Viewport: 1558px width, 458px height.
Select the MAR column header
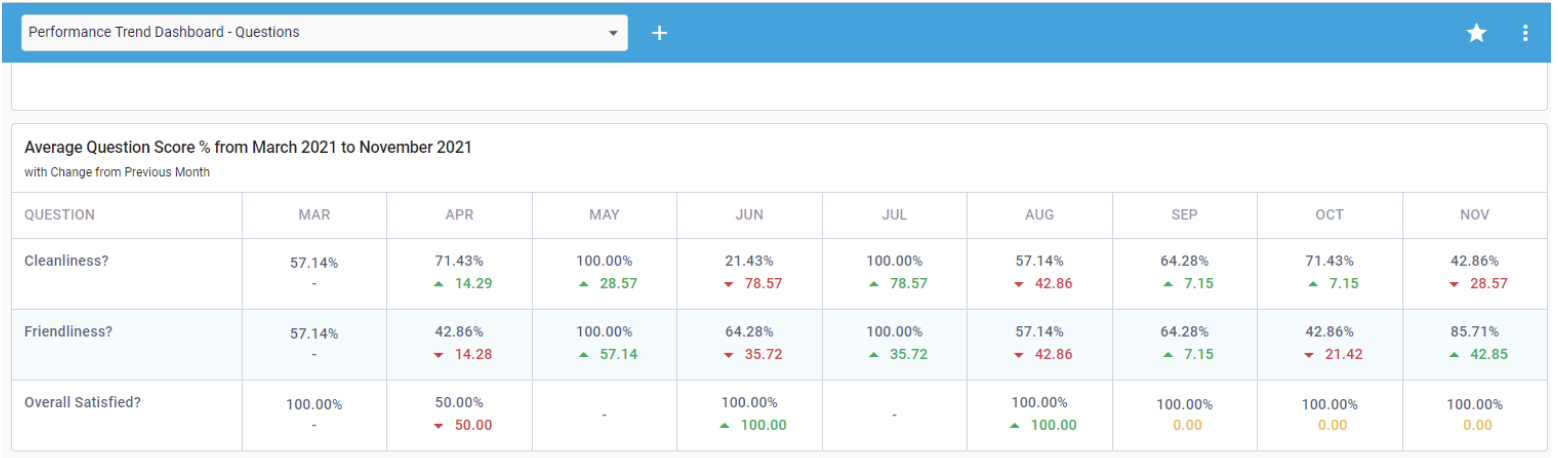click(314, 215)
